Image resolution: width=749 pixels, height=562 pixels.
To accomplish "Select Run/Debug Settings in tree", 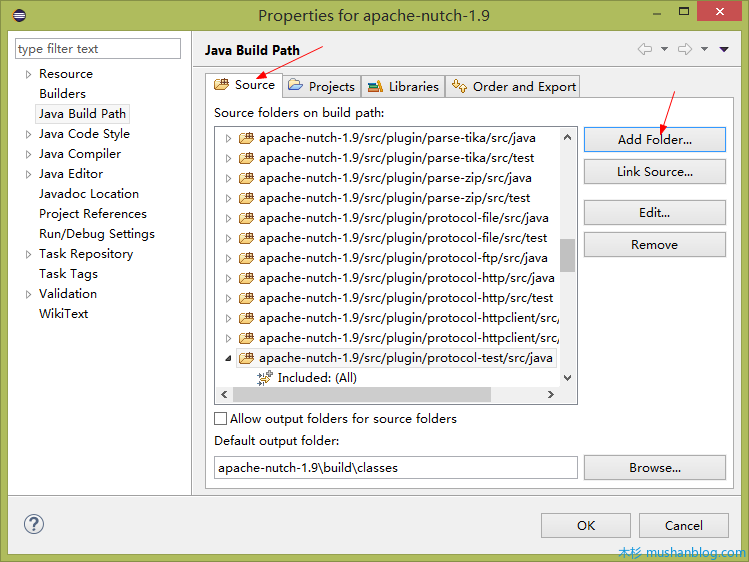I will [x=97, y=234].
